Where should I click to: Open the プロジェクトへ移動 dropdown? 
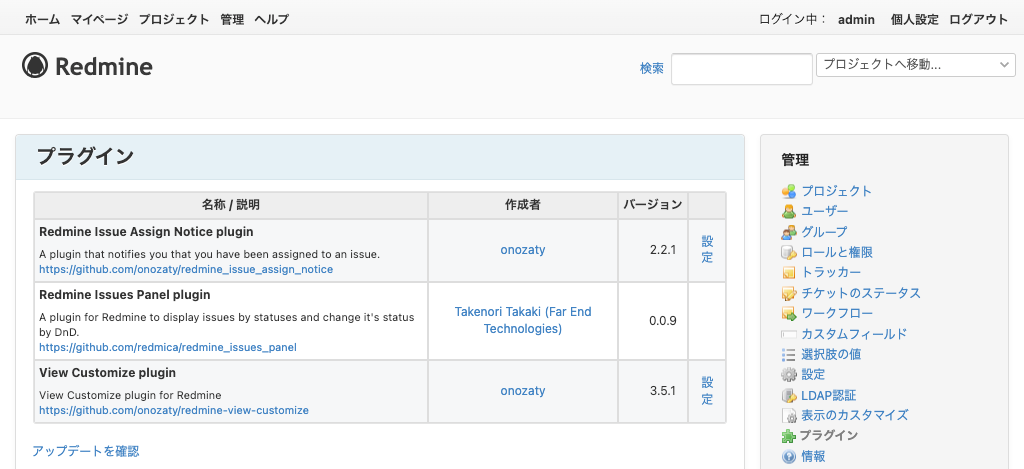coord(916,65)
